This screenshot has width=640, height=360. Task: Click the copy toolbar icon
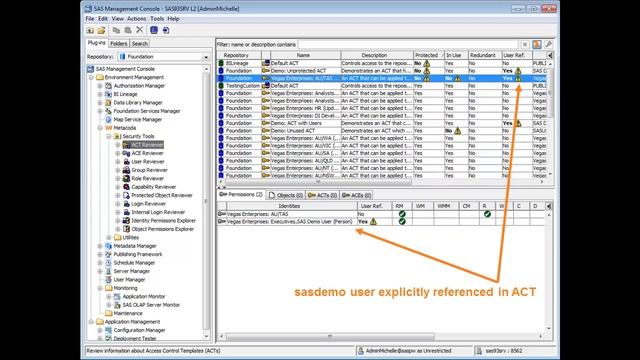pos(116,30)
